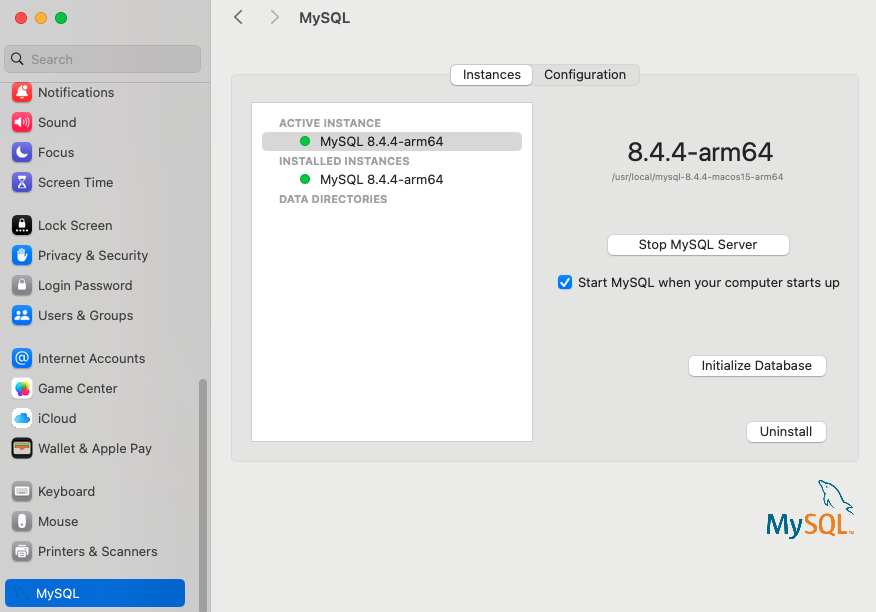
Task: Focus the Search input field
Action: 103,59
